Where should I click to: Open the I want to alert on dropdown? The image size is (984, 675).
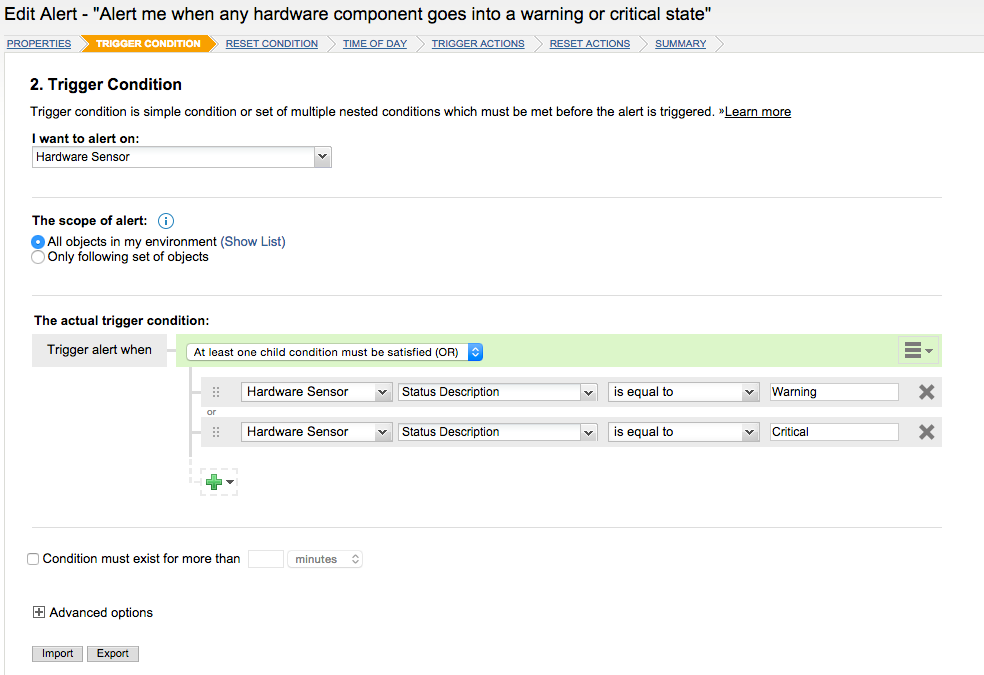point(181,157)
